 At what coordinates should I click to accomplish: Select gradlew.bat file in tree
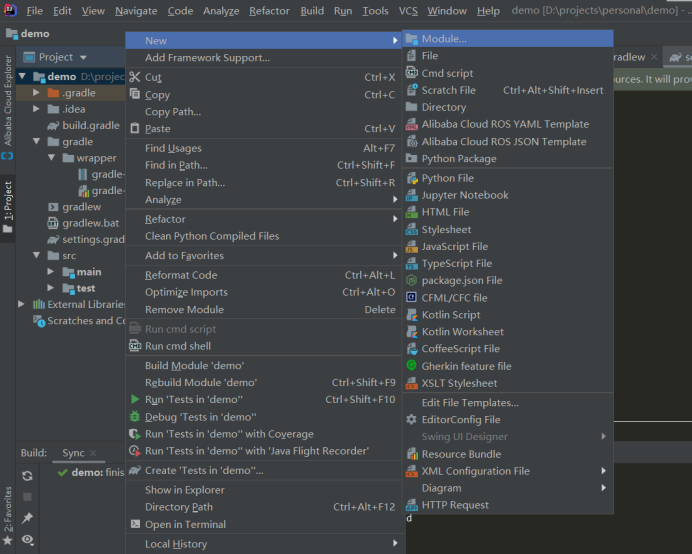pos(90,223)
